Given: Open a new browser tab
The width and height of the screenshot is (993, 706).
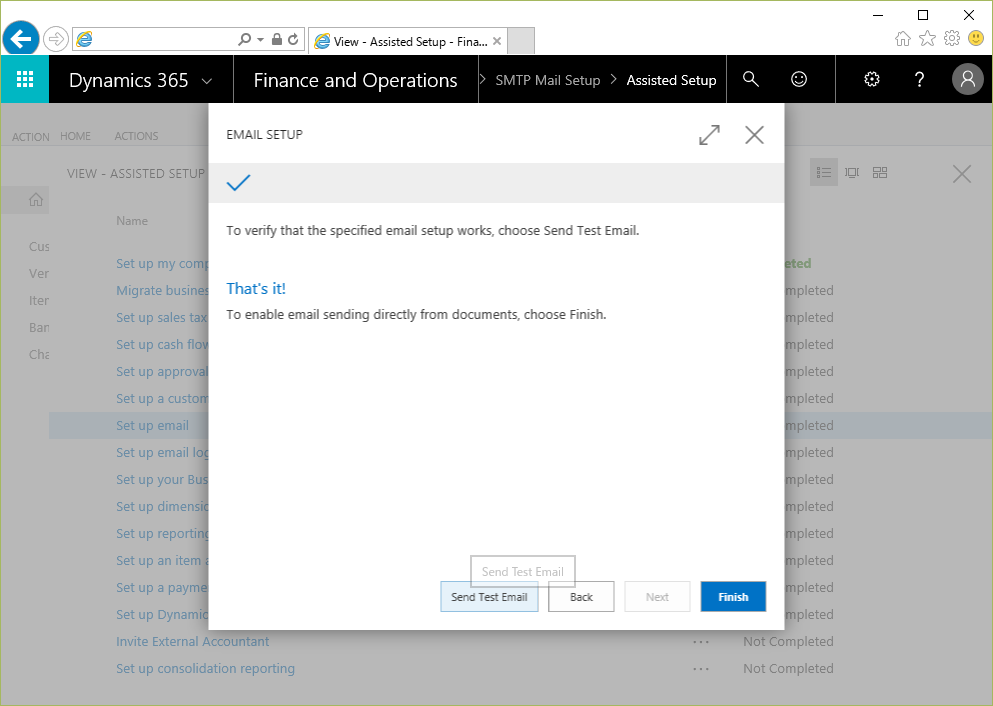Looking at the screenshot, I should point(521,41).
